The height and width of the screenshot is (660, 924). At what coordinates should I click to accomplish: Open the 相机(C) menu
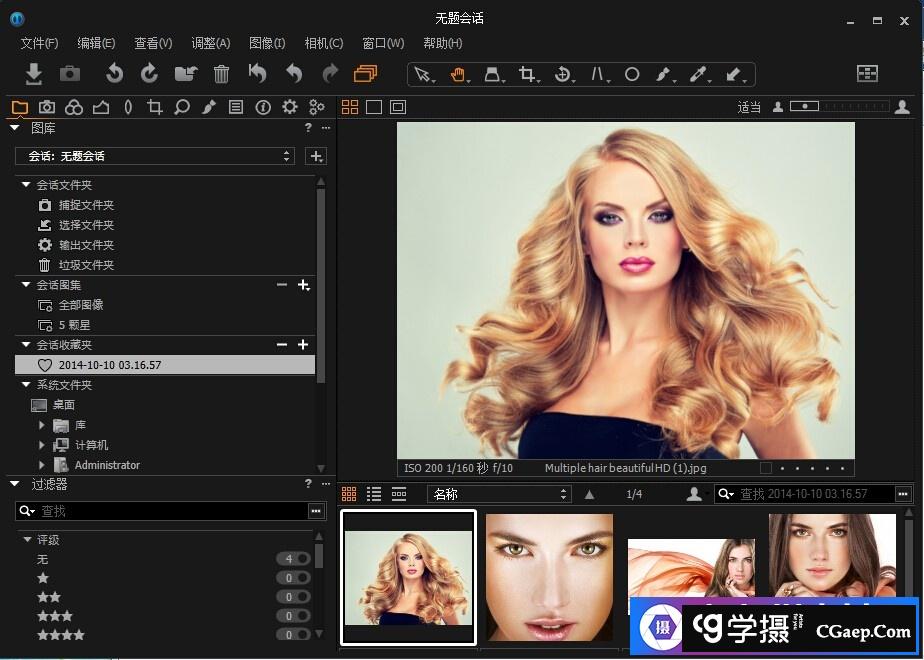point(323,43)
